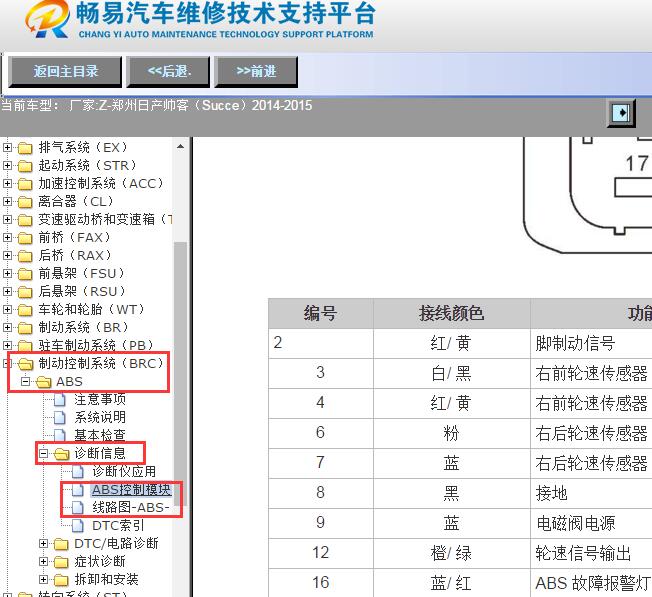Expand the 前桥(FAX) node

pos(7,237)
